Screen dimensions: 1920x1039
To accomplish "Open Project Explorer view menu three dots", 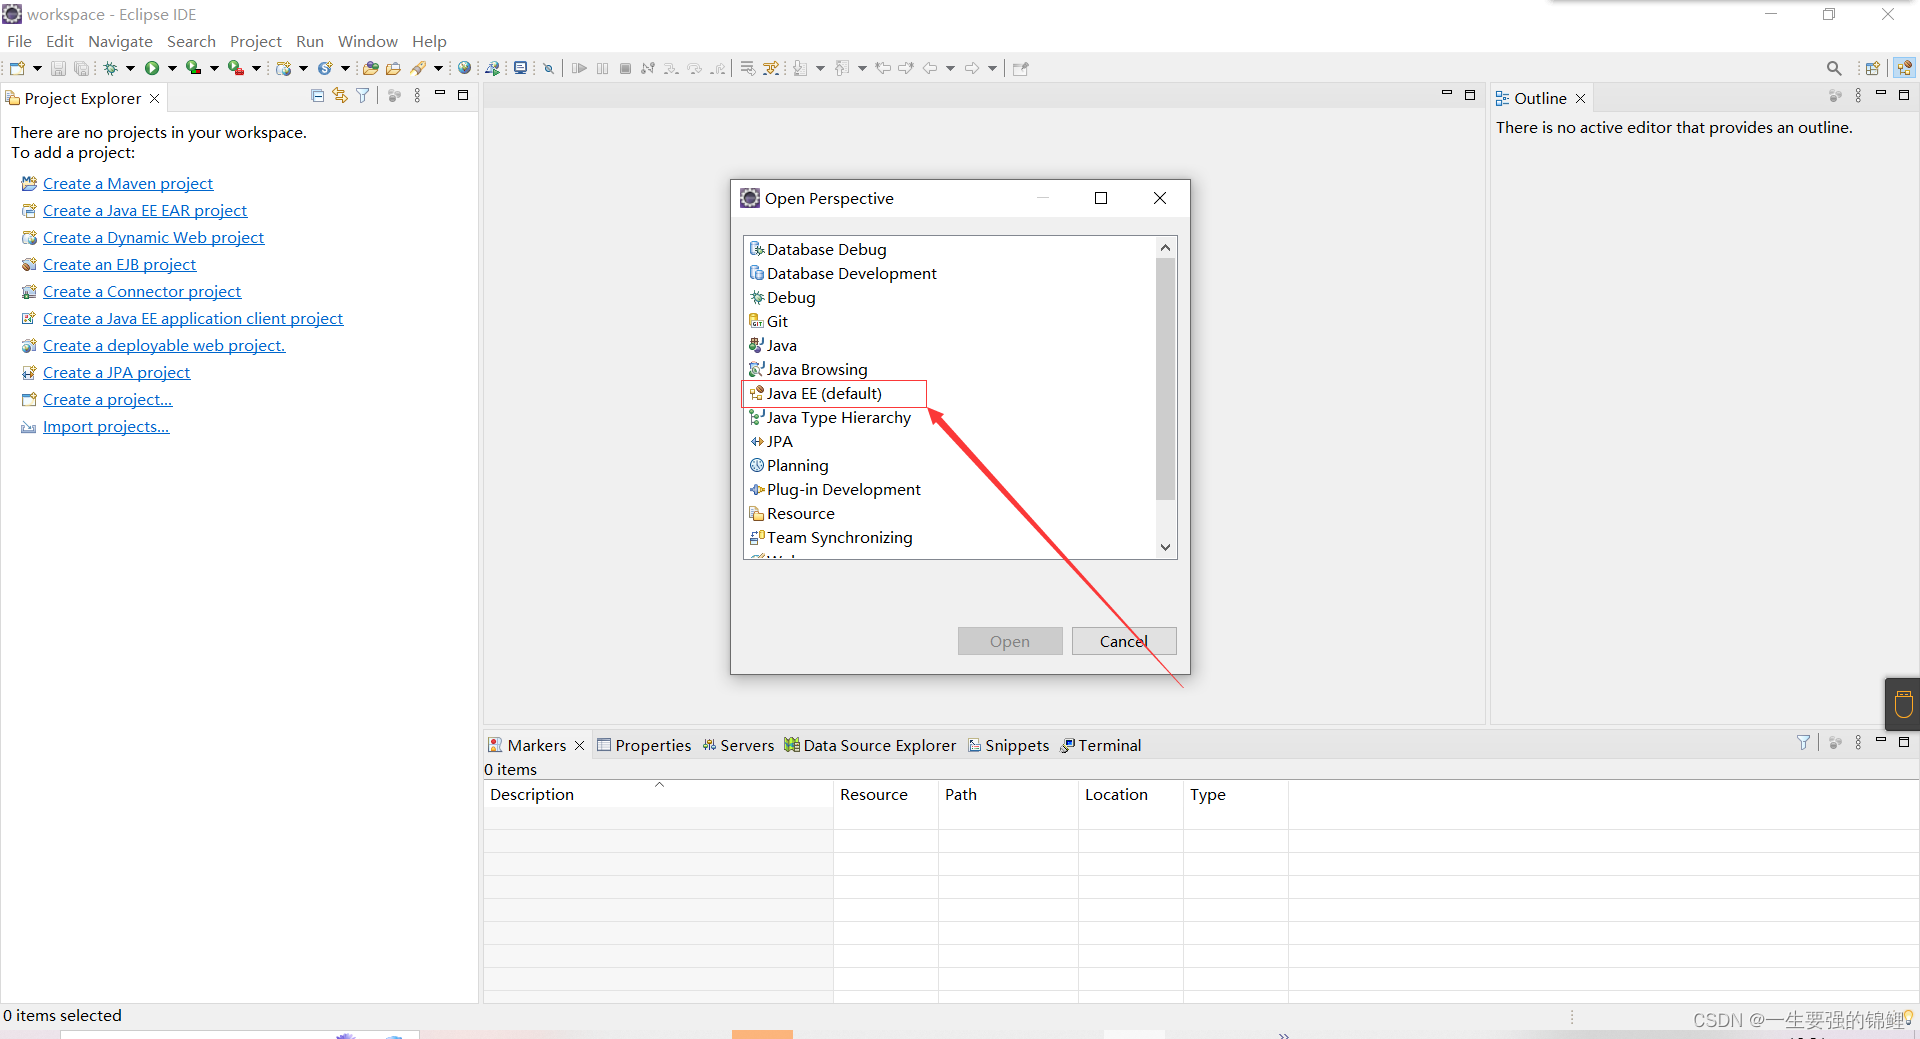I will pos(417,96).
